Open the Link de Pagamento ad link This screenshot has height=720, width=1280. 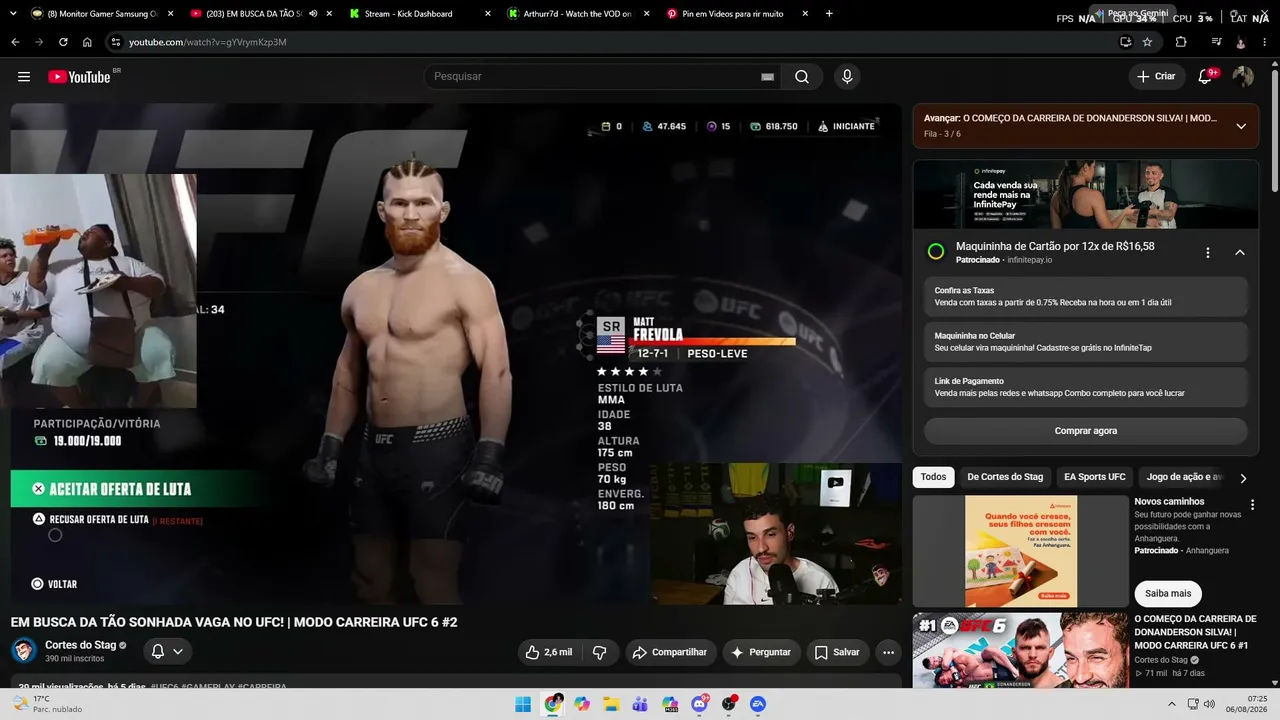[x=1085, y=387]
